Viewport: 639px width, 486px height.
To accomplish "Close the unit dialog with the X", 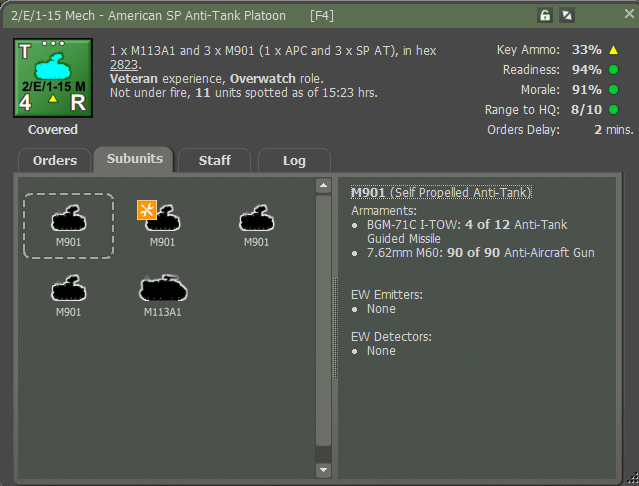I will pos(629,14).
